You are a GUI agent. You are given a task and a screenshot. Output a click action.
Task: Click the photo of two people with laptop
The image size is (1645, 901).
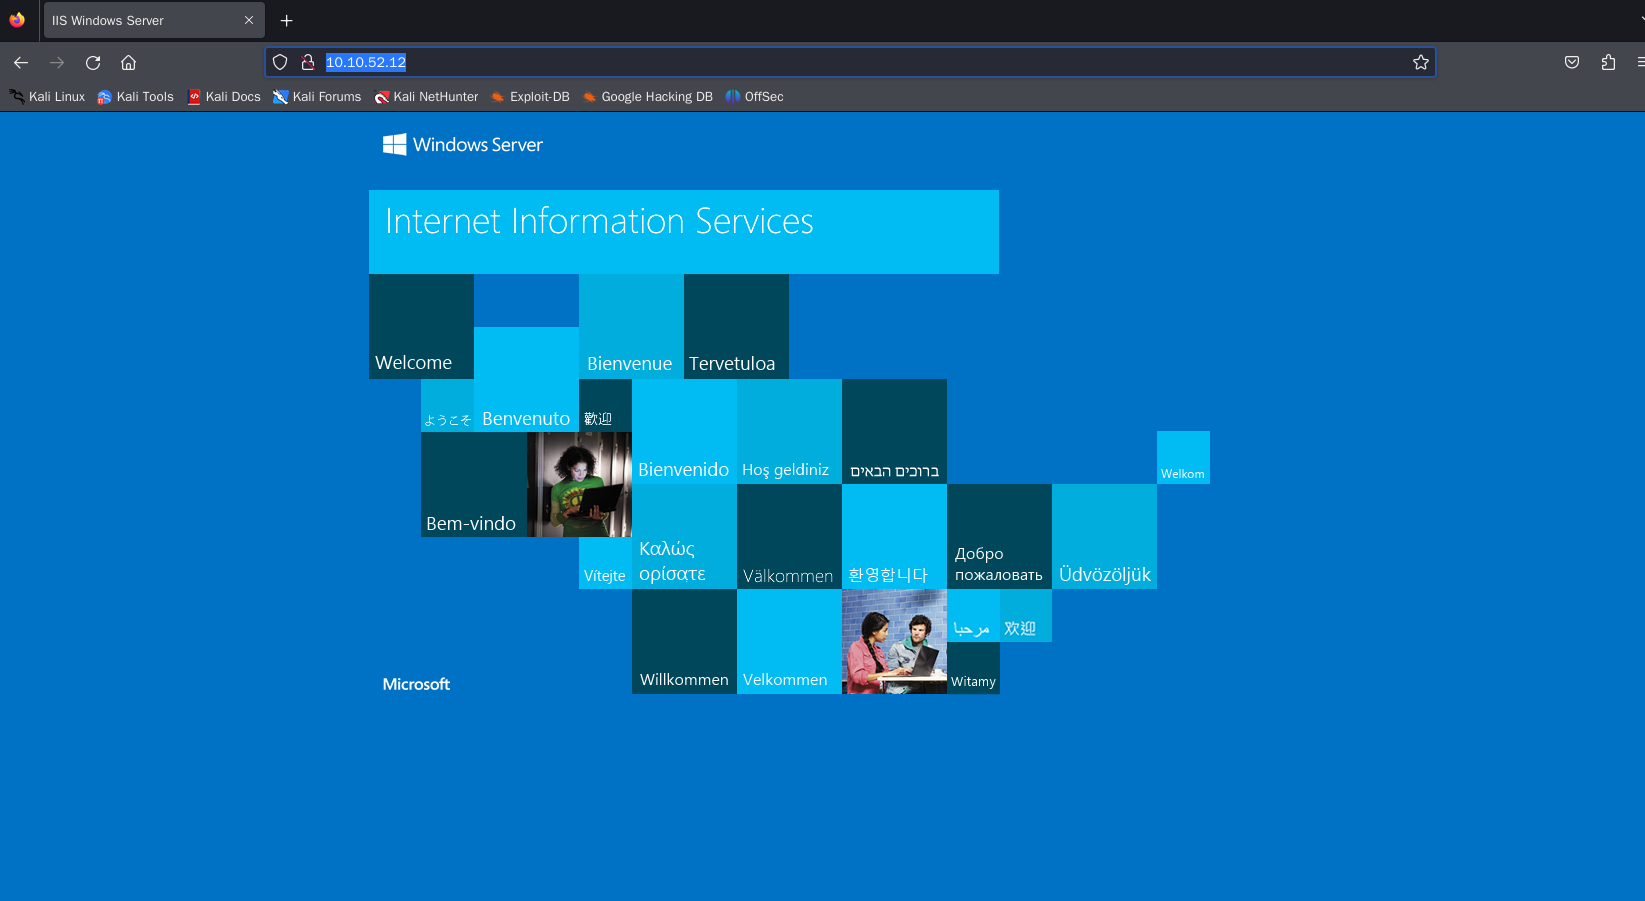coord(894,642)
